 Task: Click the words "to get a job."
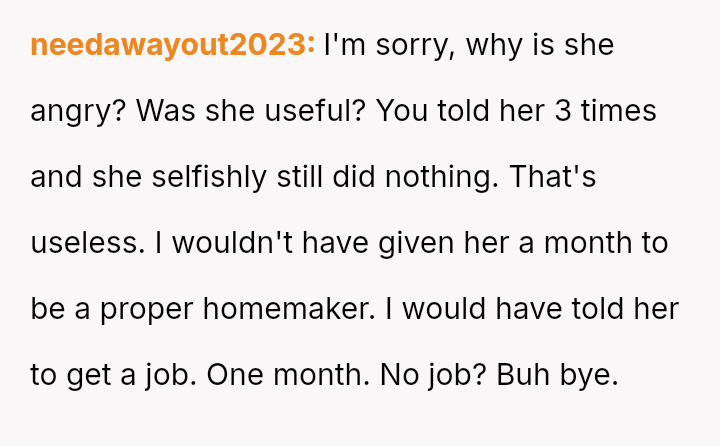point(114,375)
